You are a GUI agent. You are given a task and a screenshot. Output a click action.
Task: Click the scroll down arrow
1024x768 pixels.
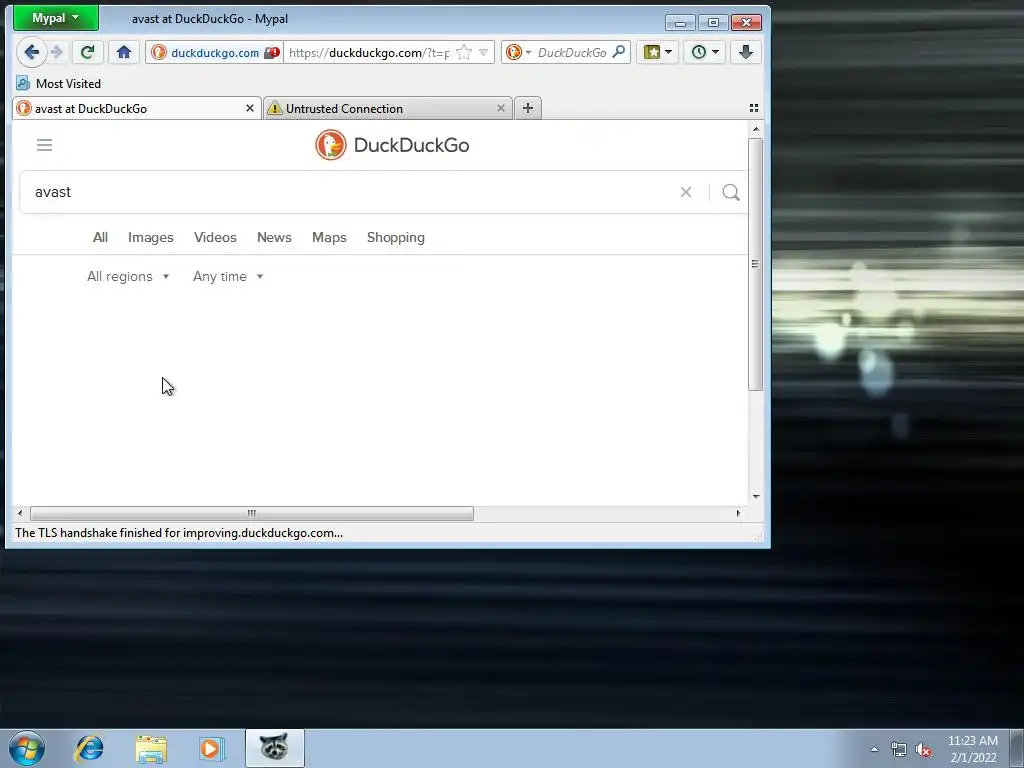tap(756, 497)
